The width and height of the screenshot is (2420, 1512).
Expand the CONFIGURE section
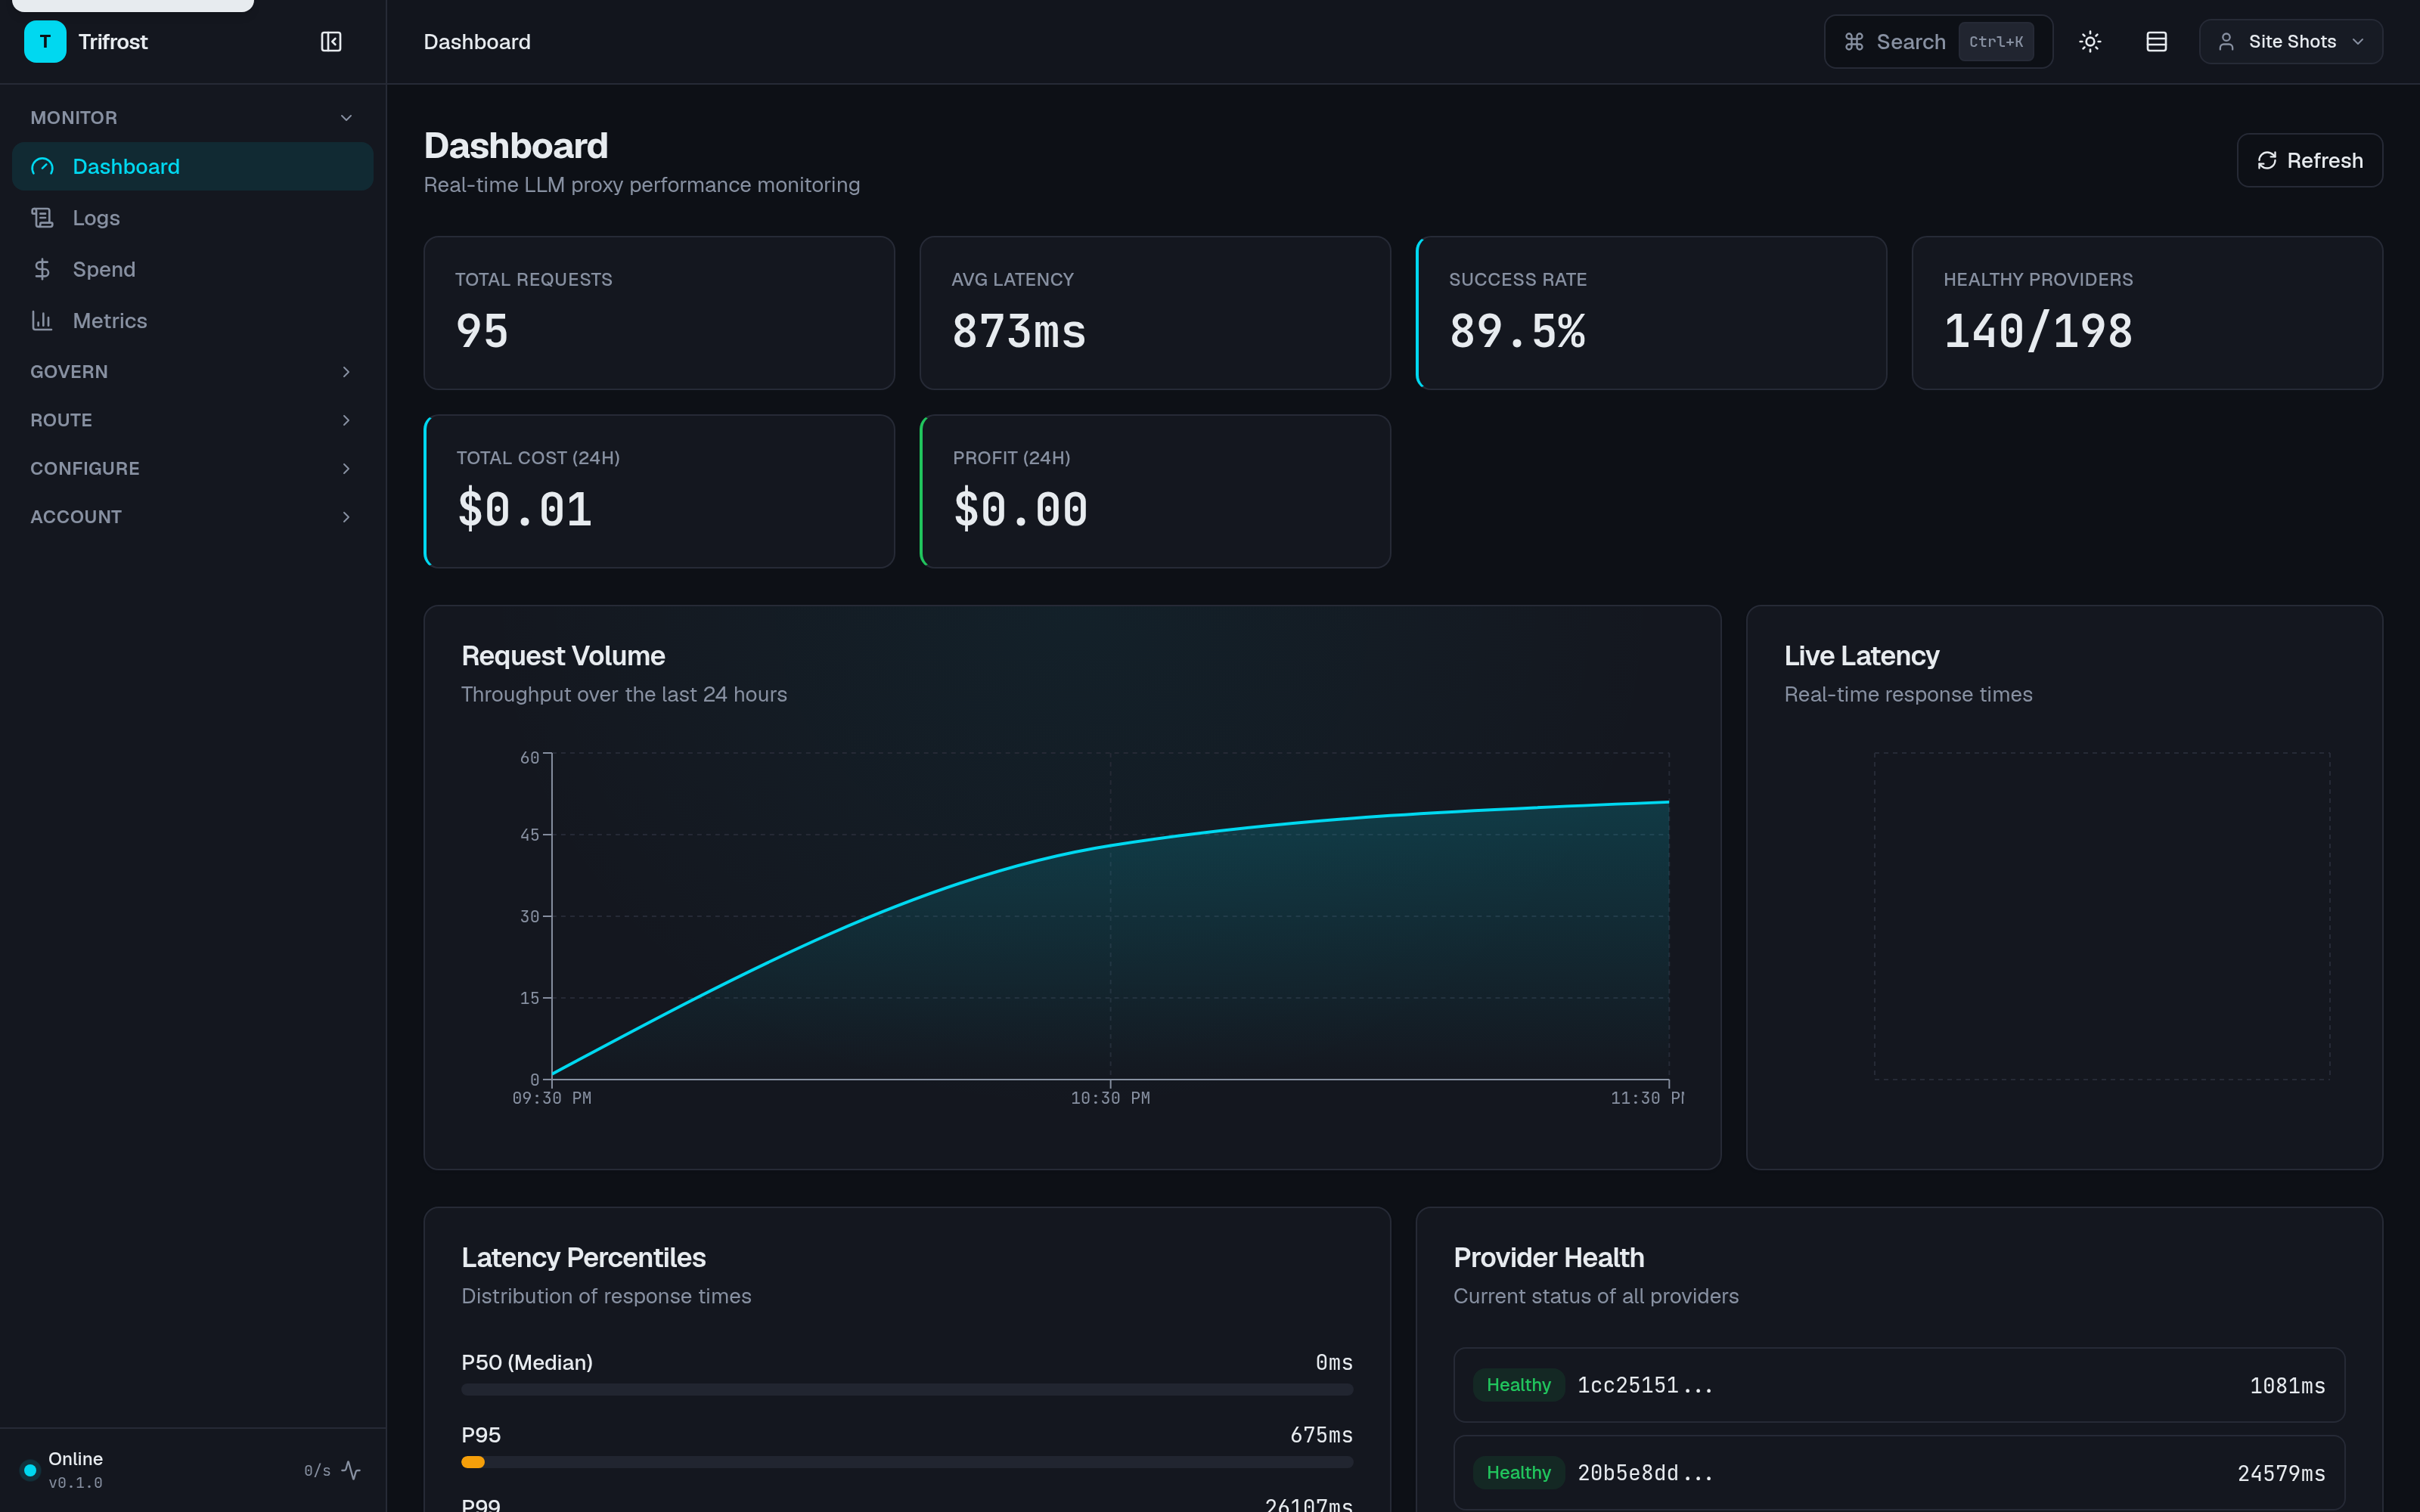(192, 469)
